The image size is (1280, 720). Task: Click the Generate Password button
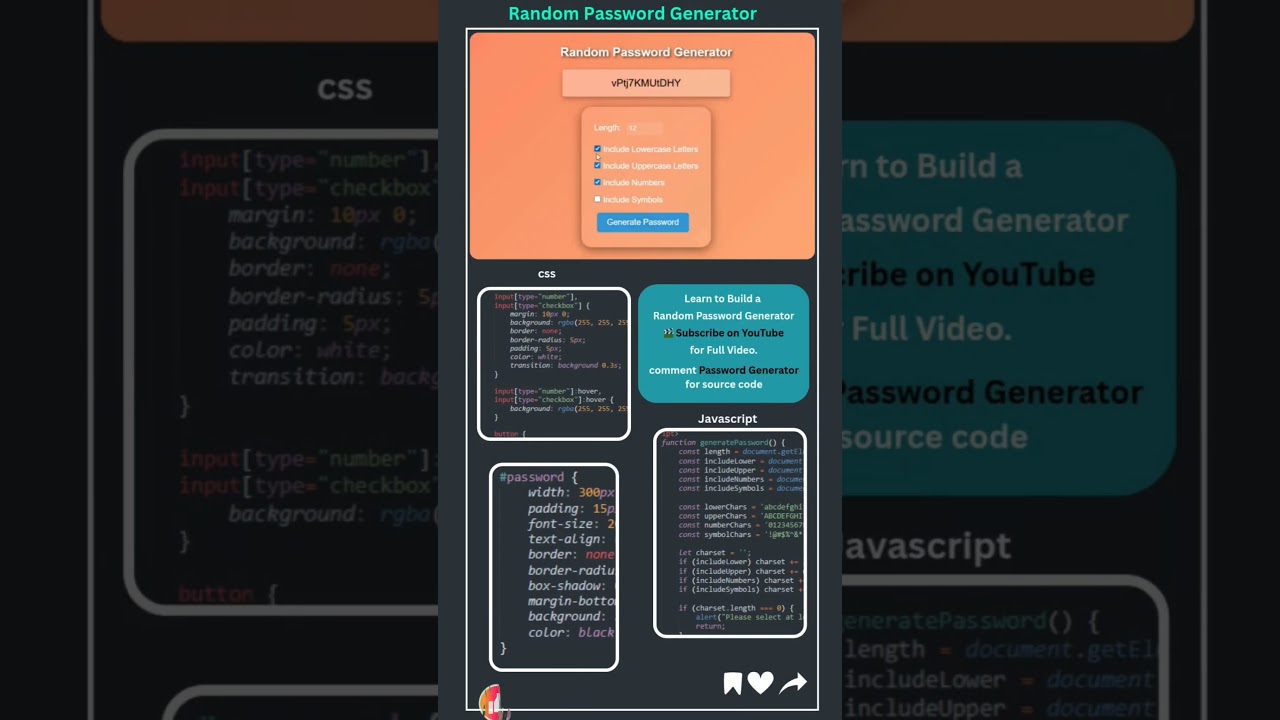click(643, 222)
